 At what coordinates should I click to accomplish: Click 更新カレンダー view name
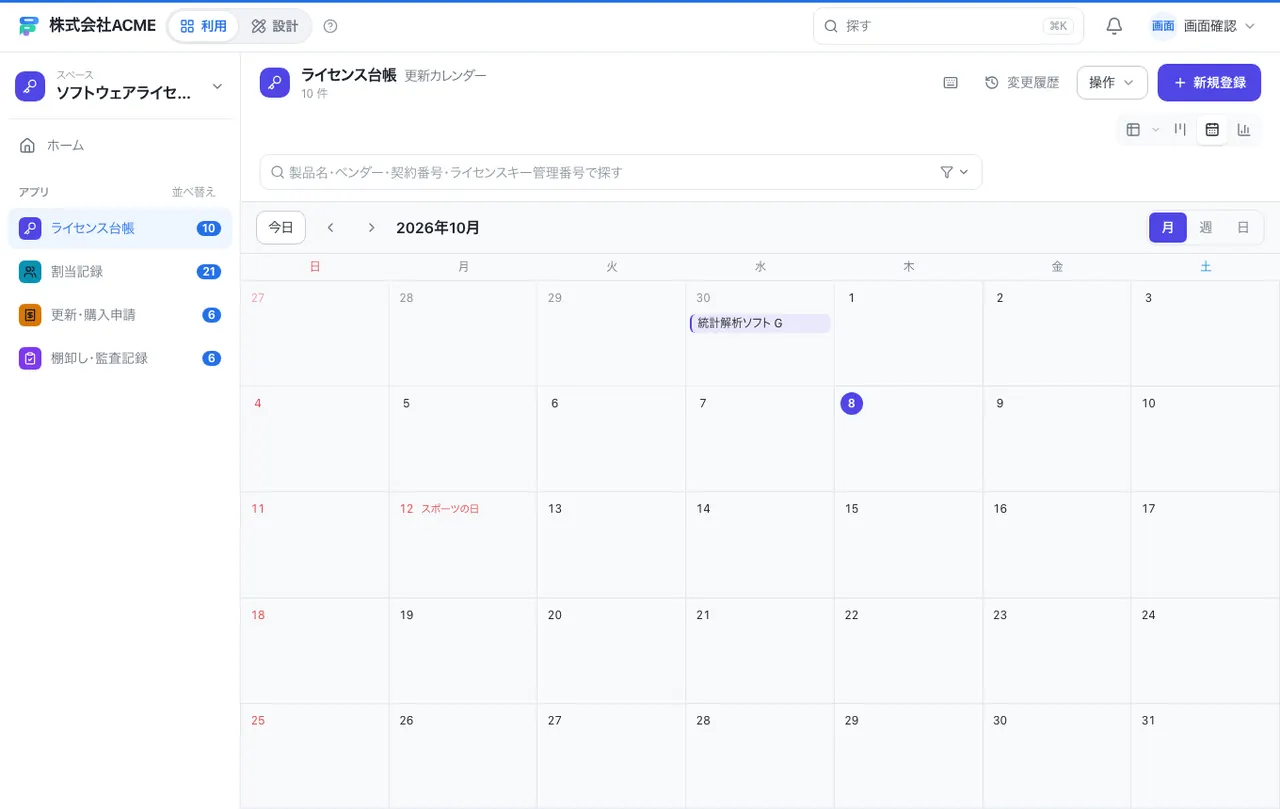click(x=445, y=75)
